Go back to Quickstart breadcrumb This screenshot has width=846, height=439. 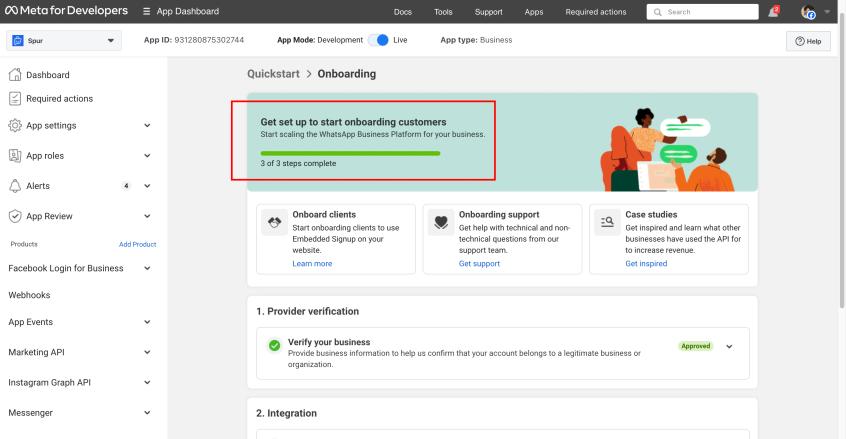[273, 74]
